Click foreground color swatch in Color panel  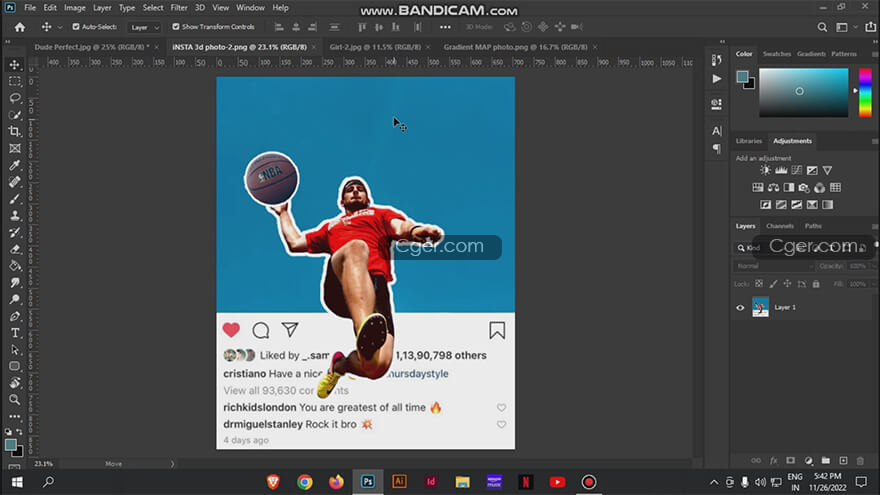coord(742,76)
